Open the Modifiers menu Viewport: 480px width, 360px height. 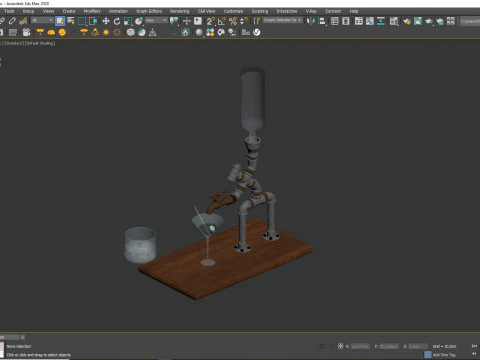(x=92, y=11)
